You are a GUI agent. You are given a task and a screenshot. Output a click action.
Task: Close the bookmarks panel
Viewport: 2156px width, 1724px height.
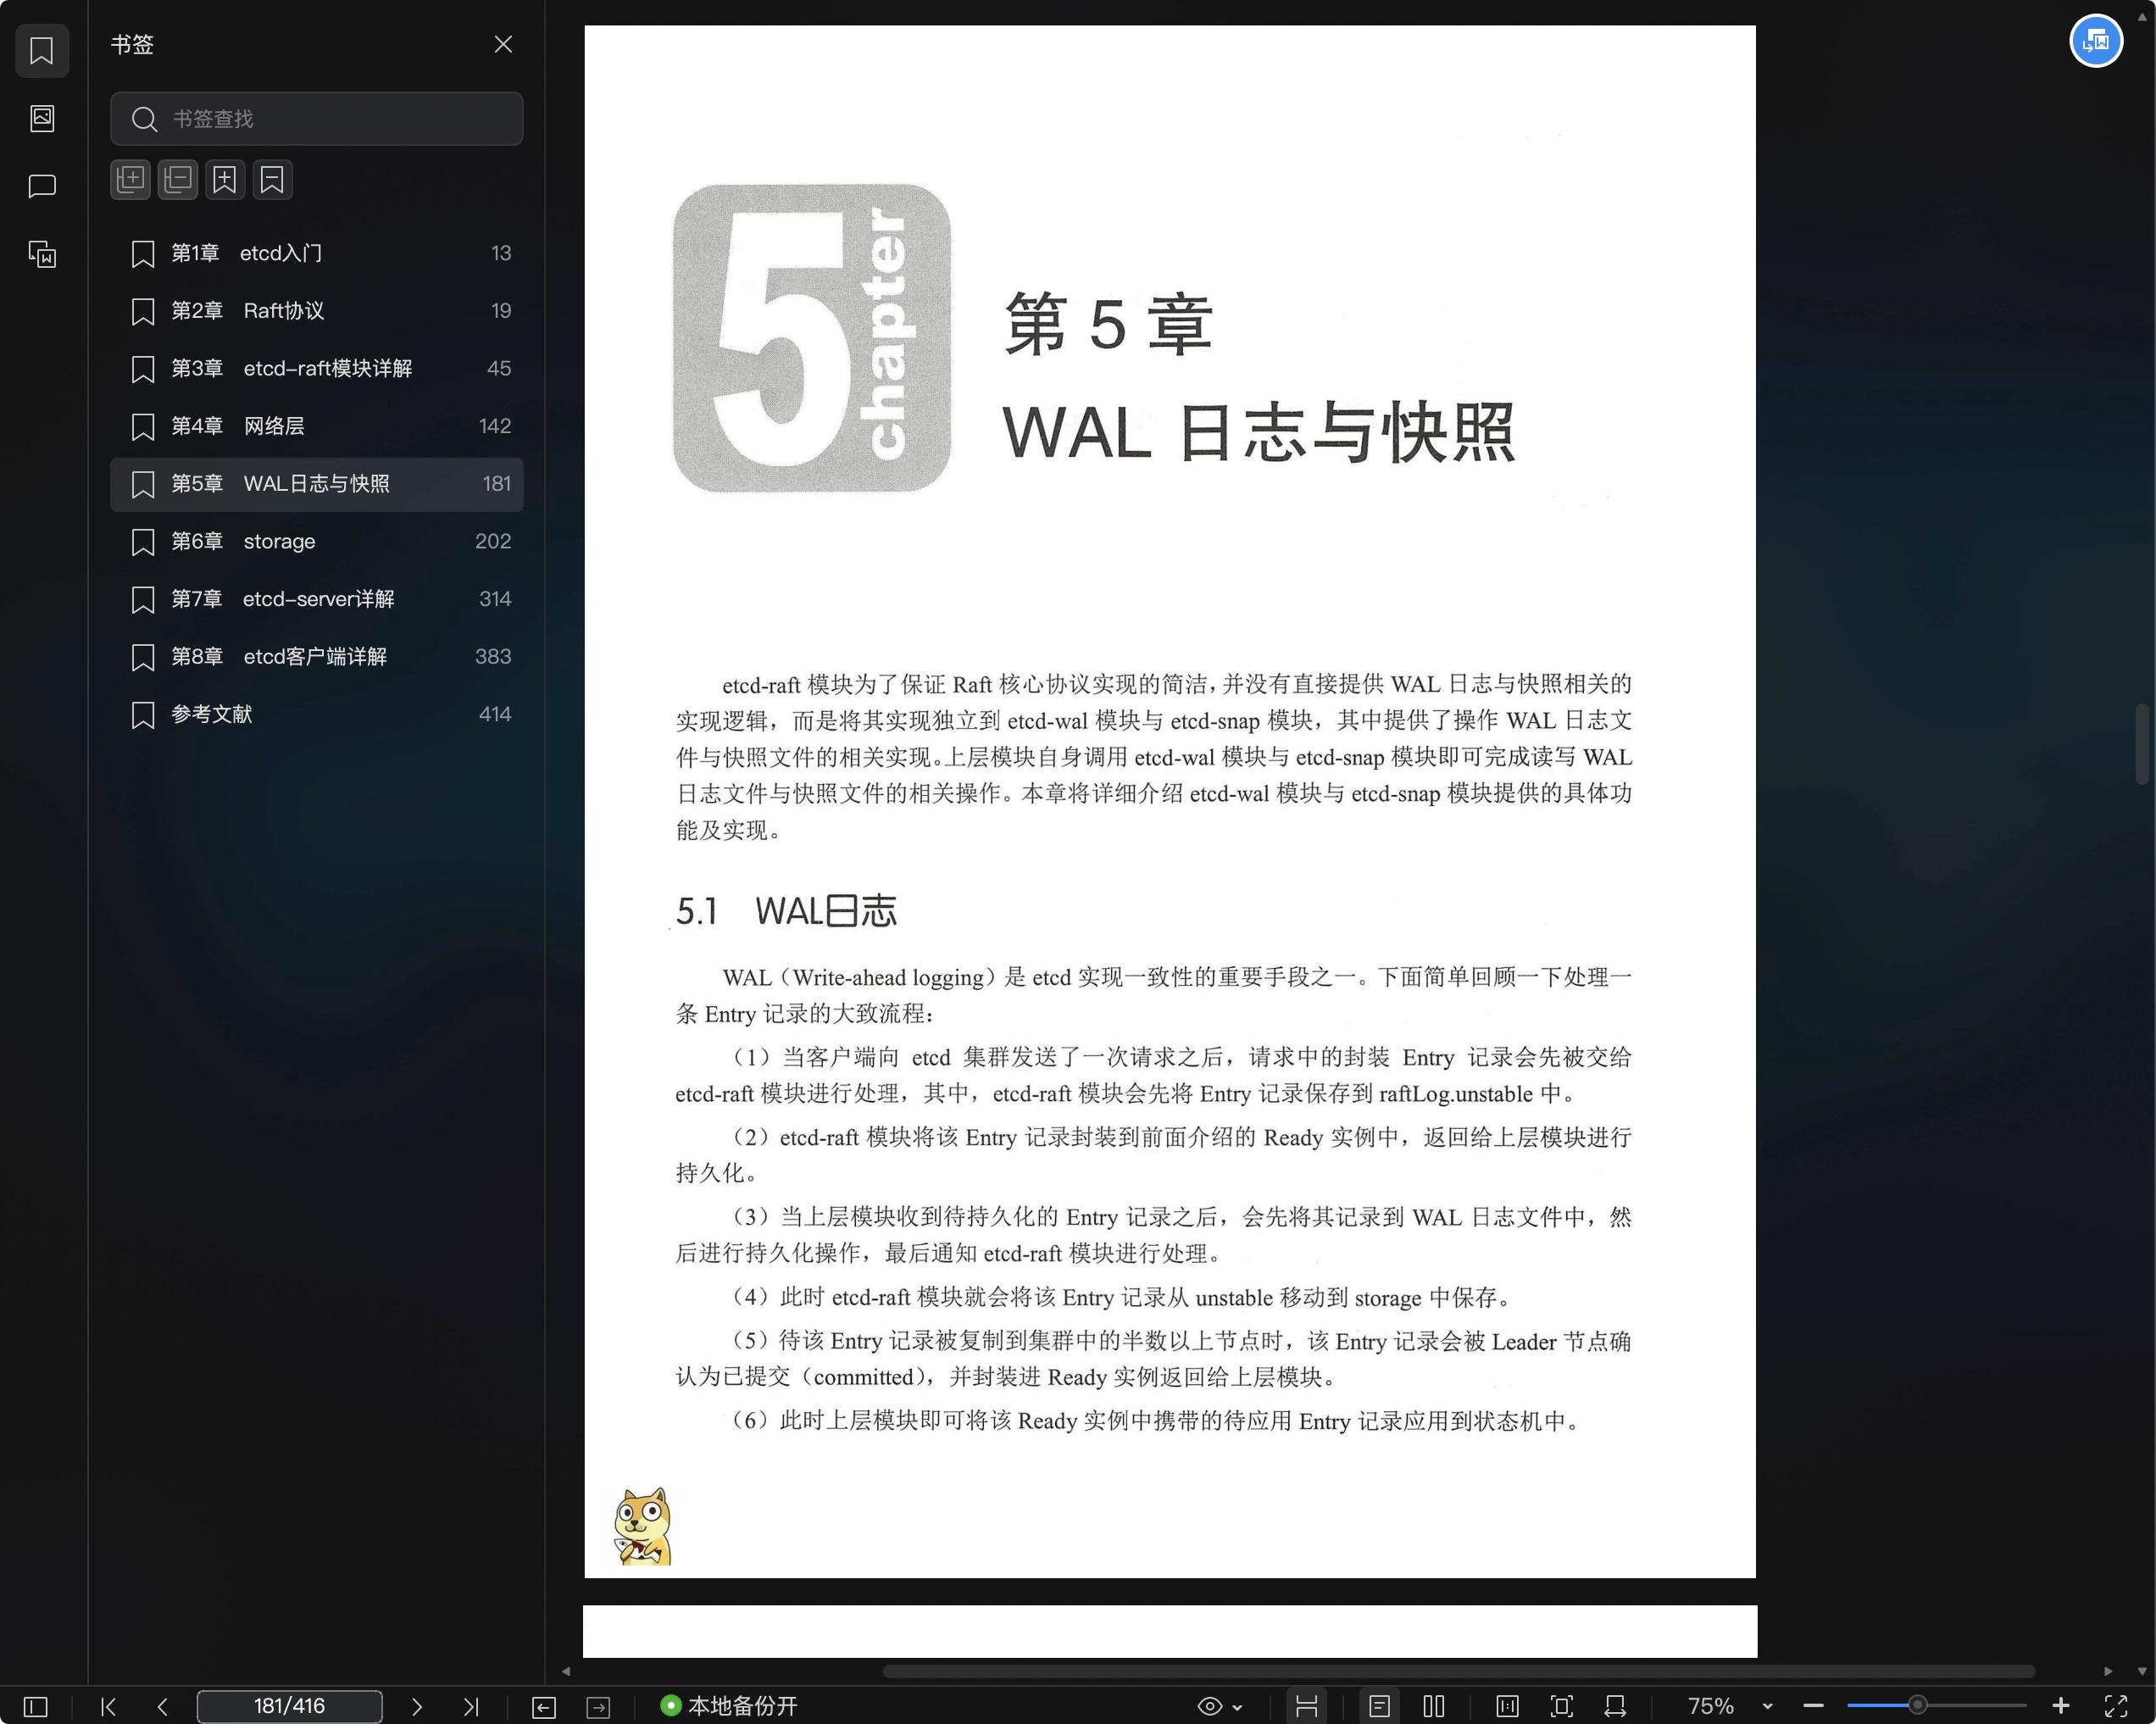click(503, 44)
